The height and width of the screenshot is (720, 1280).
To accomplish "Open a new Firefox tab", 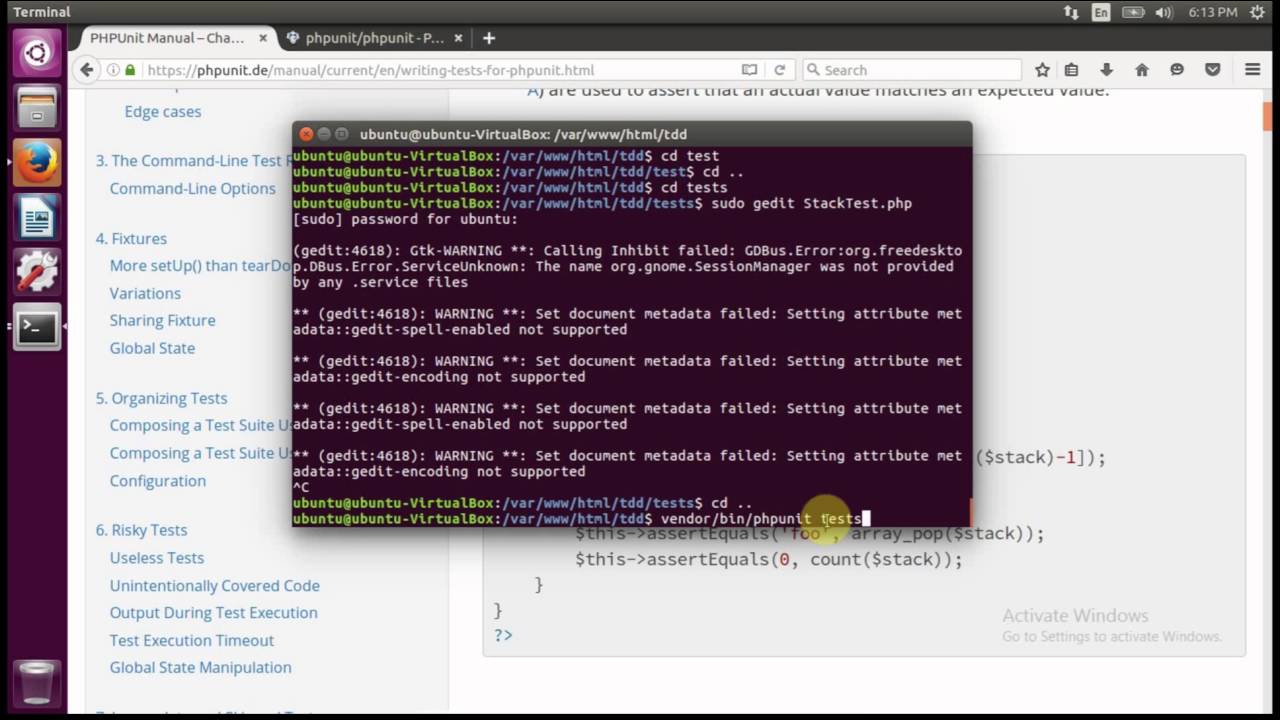I will coord(488,38).
